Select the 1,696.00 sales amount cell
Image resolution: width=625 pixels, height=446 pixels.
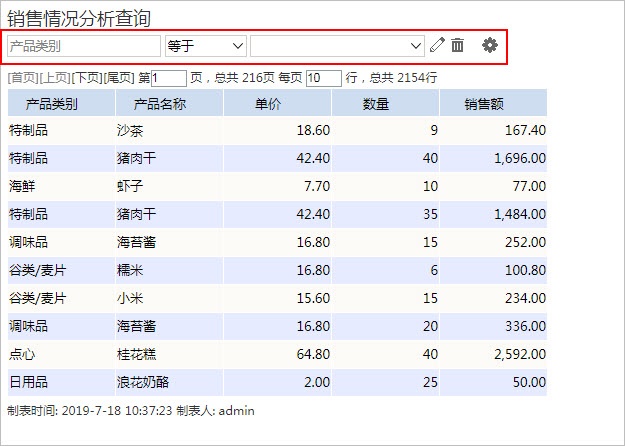(x=493, y=159)
